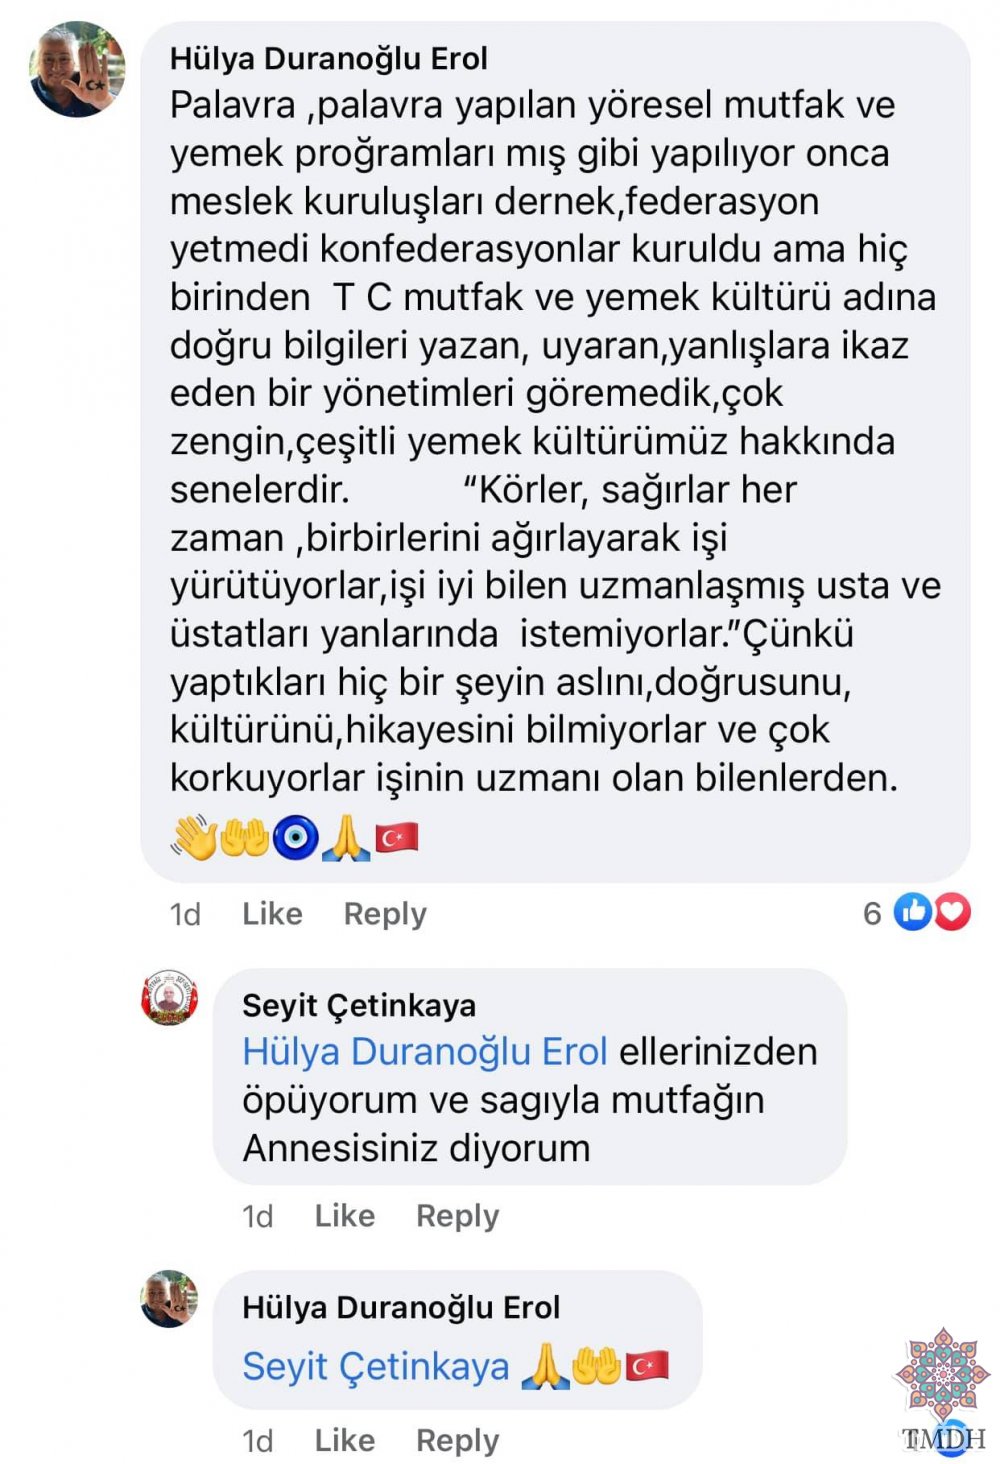Viewport: 1000px width, 1464px height.
Task: Click the blue thumbs-up reaction icon
Action: tap(912, 911)
